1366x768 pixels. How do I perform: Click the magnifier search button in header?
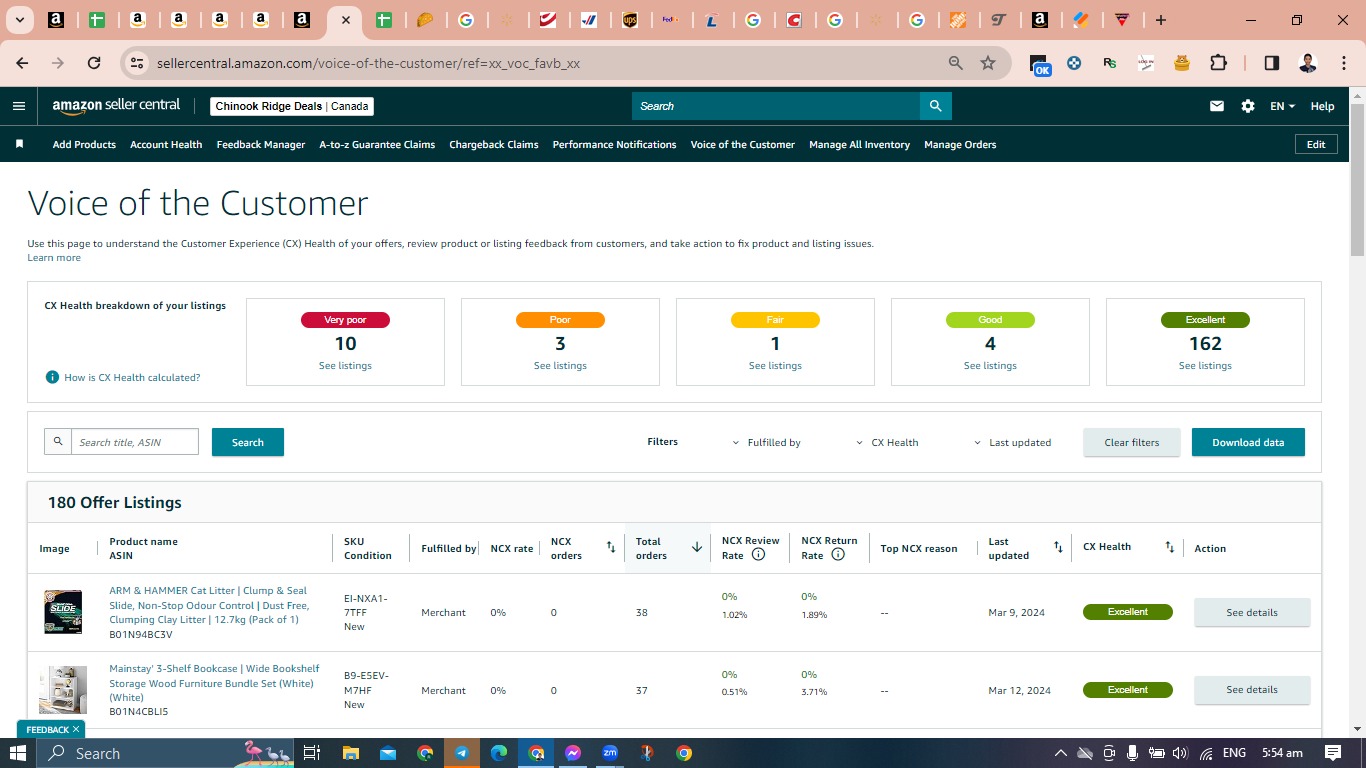pos(935,106)
